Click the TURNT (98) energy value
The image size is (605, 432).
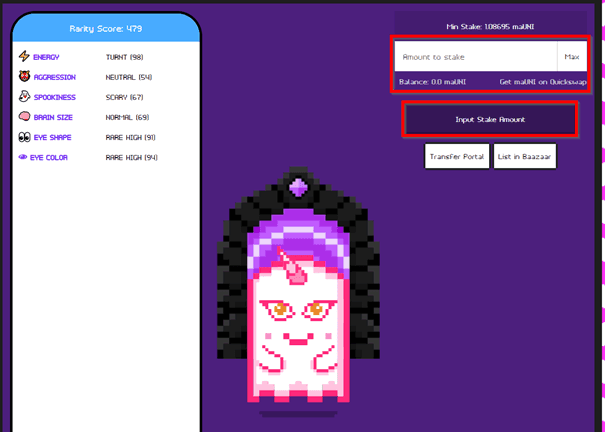coord(125,57)
